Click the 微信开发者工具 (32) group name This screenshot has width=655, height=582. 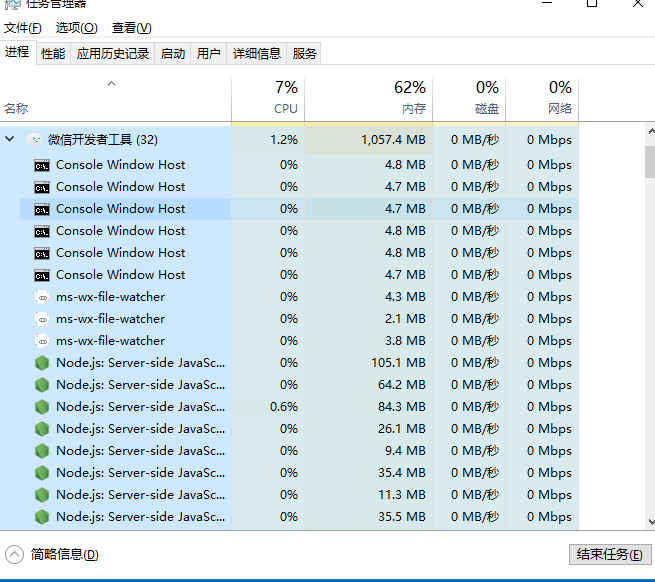(103, 140)
